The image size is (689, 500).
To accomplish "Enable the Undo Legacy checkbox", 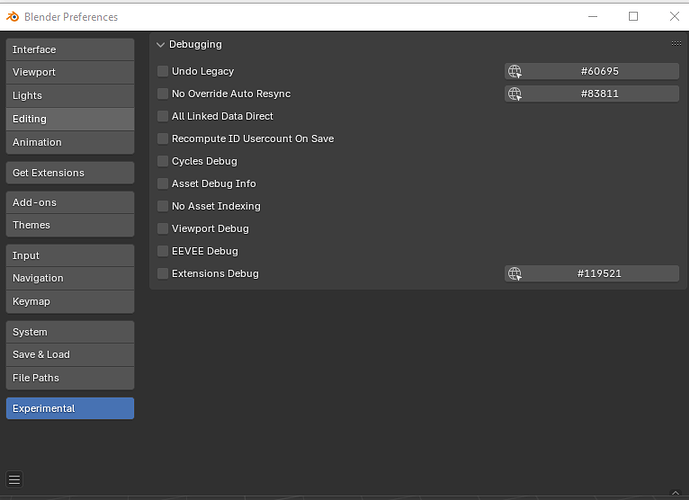I will (163, 71).
